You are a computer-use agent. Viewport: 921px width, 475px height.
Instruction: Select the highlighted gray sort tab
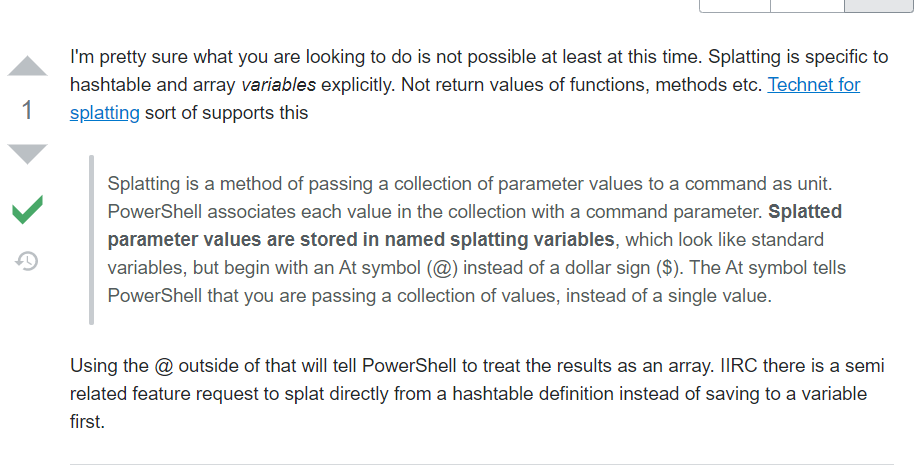tap(879, 5)
